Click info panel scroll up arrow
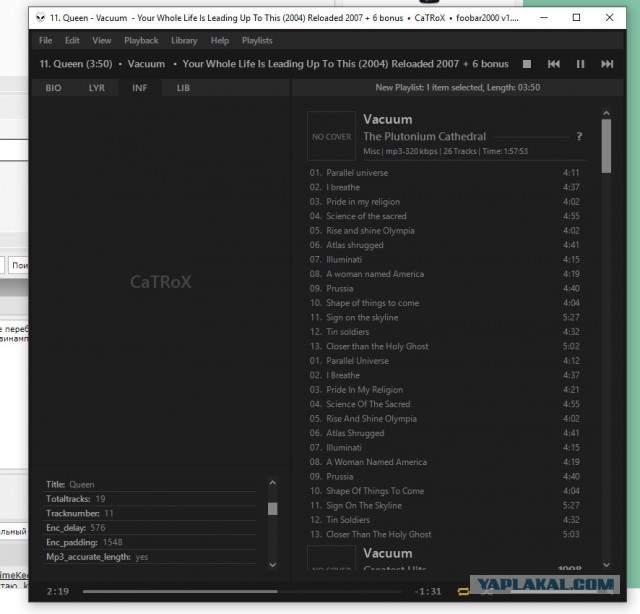This screenshot has width=640, height=614. click(x=273, y=483)
